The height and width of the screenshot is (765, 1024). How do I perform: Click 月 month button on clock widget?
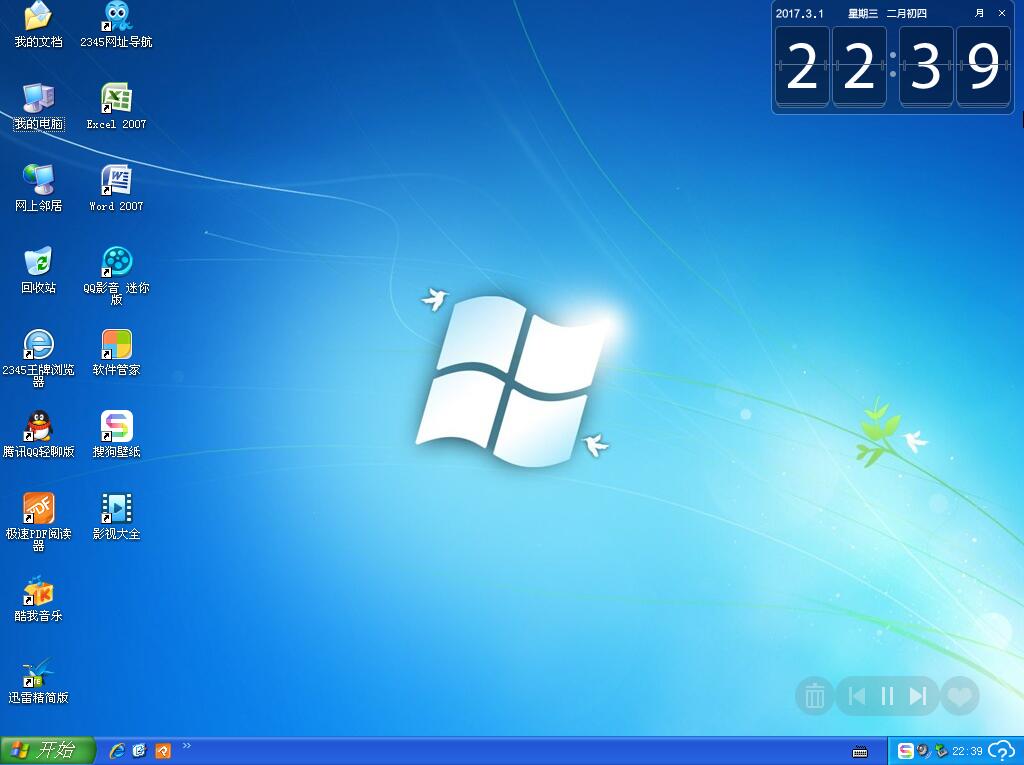coord(979,13)
